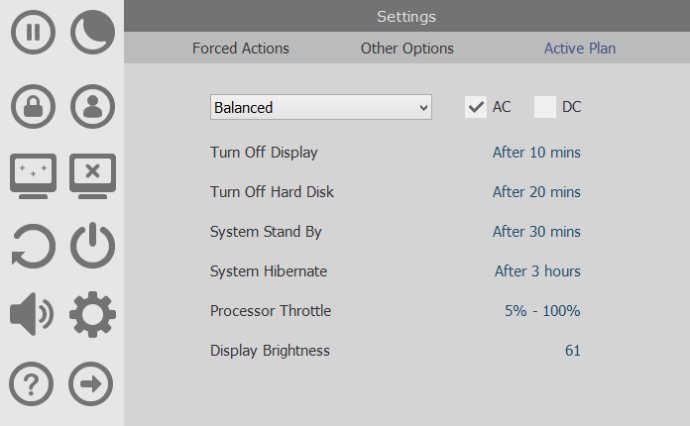The image size is (690, 426).
Task: Change the After 10 mins display value
Action: tap(536, 152)
